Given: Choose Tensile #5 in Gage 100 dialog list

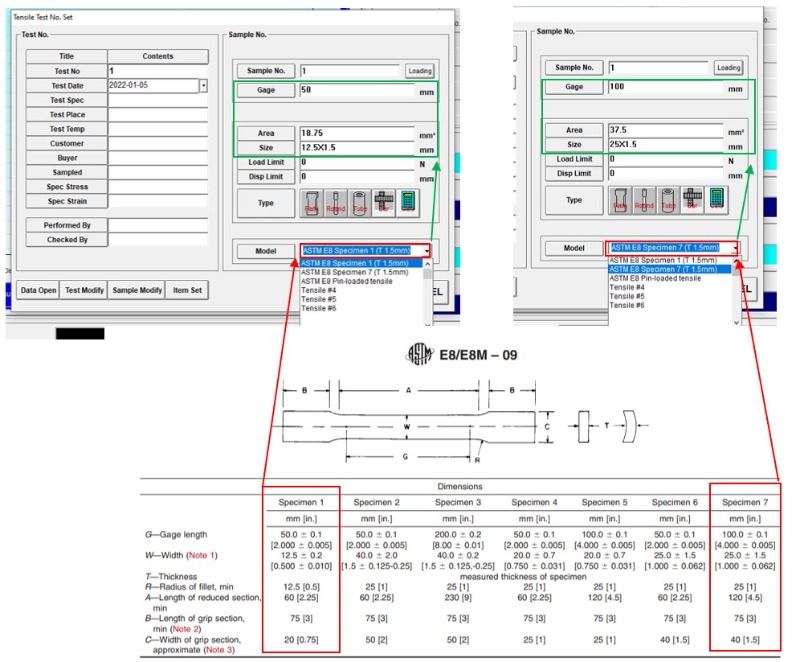Looking at the screenshot, I should (x=627, y=296).
